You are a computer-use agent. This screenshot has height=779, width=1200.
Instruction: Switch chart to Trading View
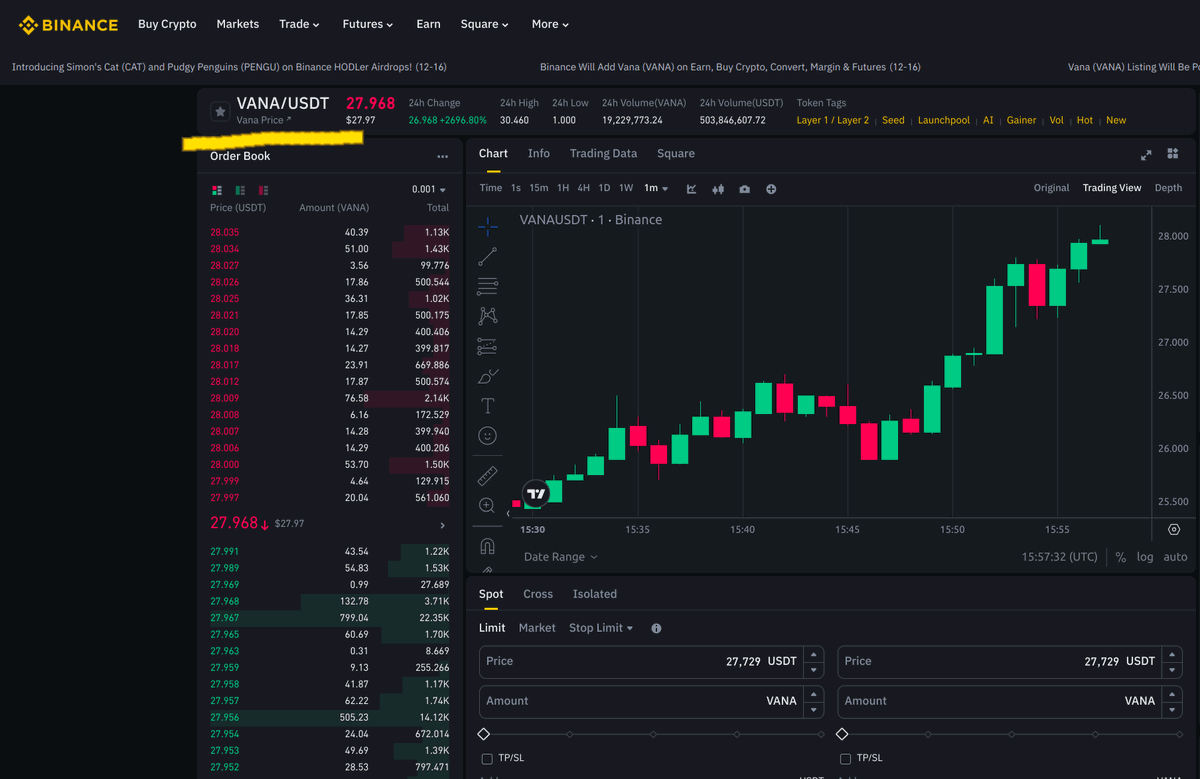(1112, 188)
